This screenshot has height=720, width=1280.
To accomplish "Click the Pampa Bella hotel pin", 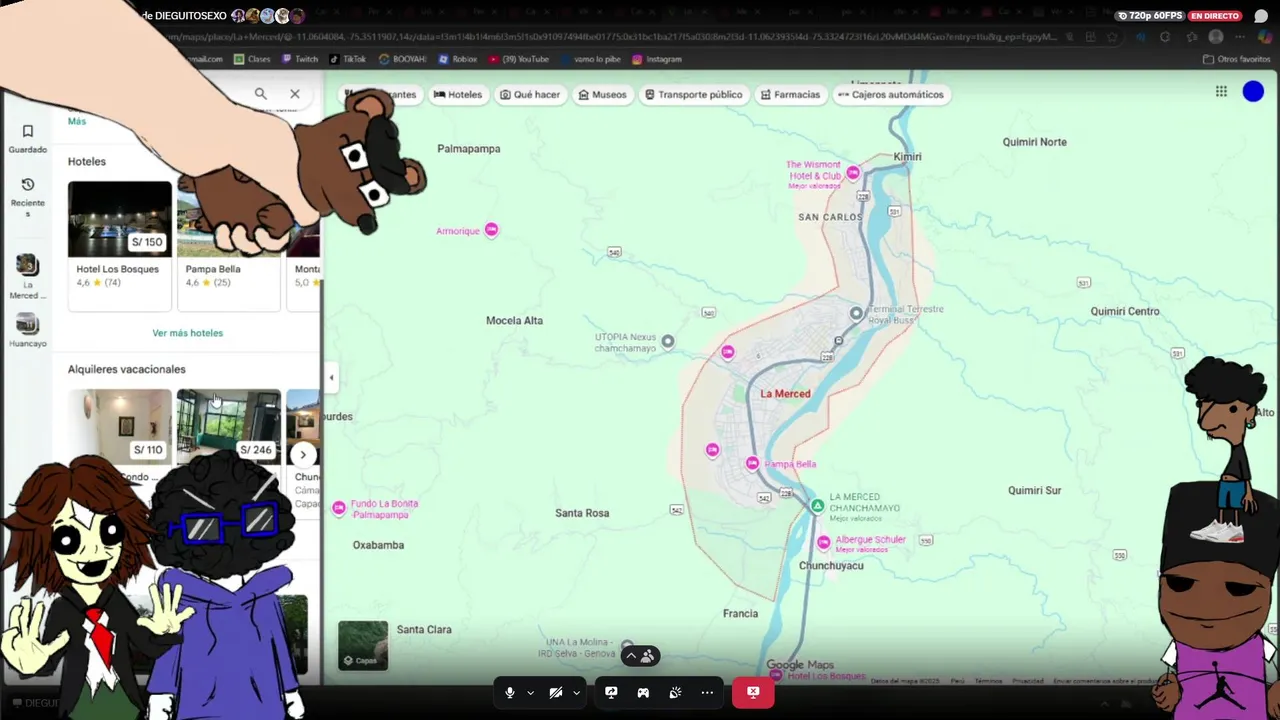I will [752, 463].
